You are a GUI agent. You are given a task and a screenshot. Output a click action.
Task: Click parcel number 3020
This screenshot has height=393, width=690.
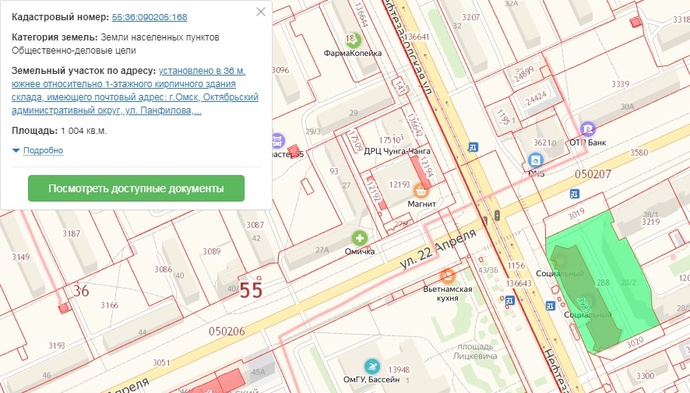point(635,342)
